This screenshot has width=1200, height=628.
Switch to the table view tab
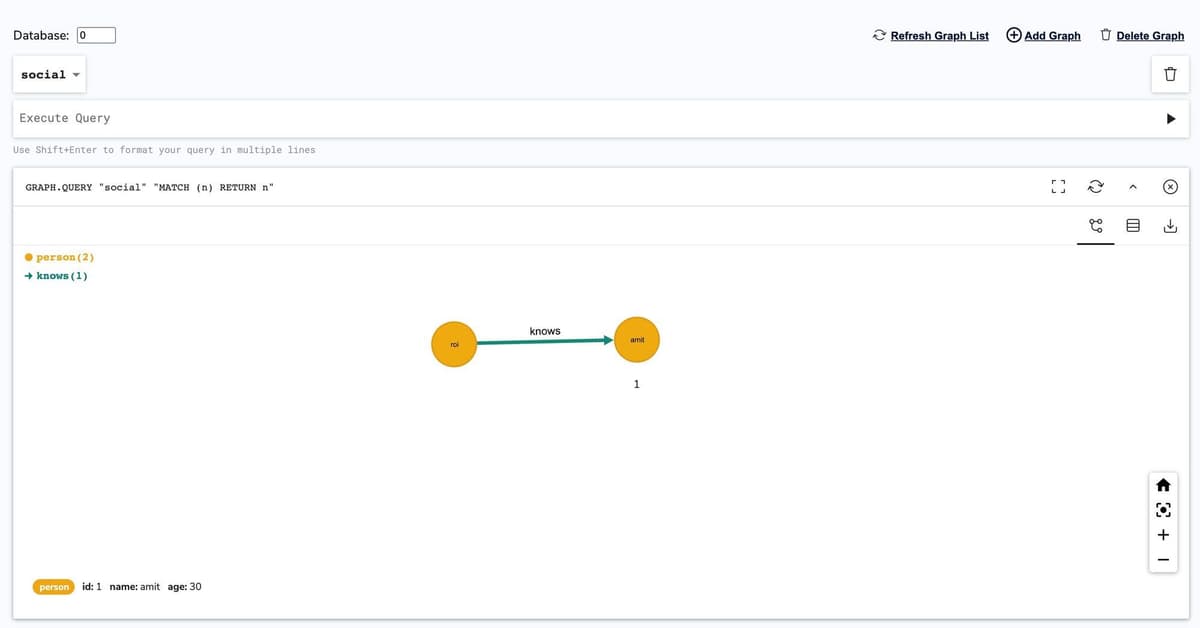point(1133,226)
